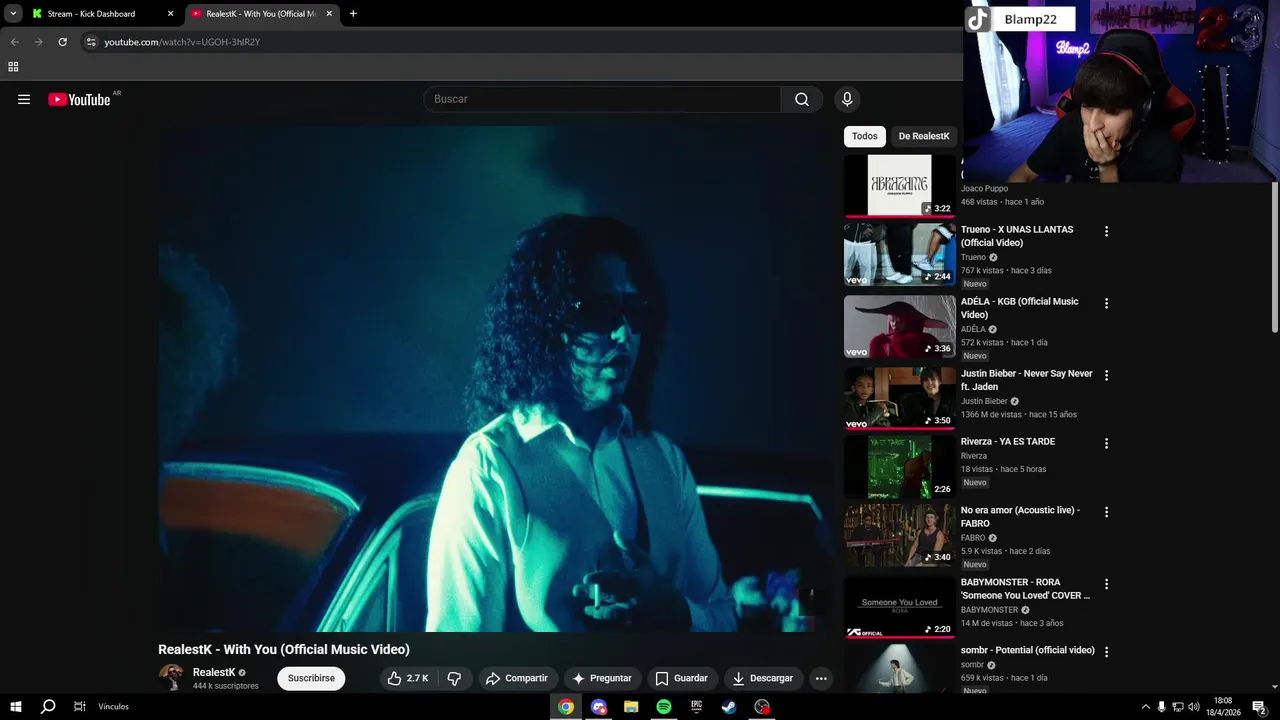Viewport: 1280px width, 720px height.
Task: Open File Explorer from the taskbar
Action: (x=631, y=707)
